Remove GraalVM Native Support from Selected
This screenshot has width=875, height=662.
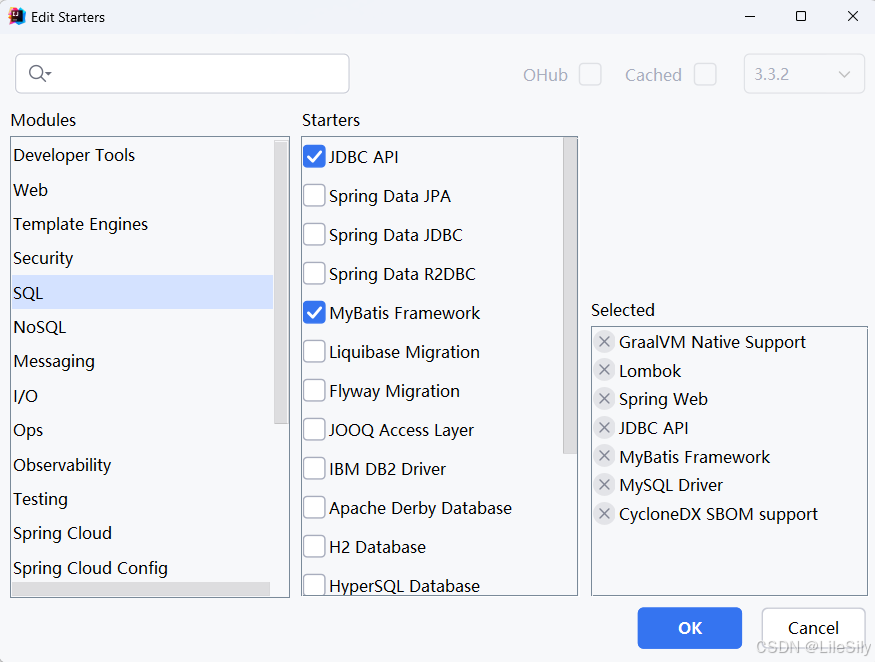point(604,342)
